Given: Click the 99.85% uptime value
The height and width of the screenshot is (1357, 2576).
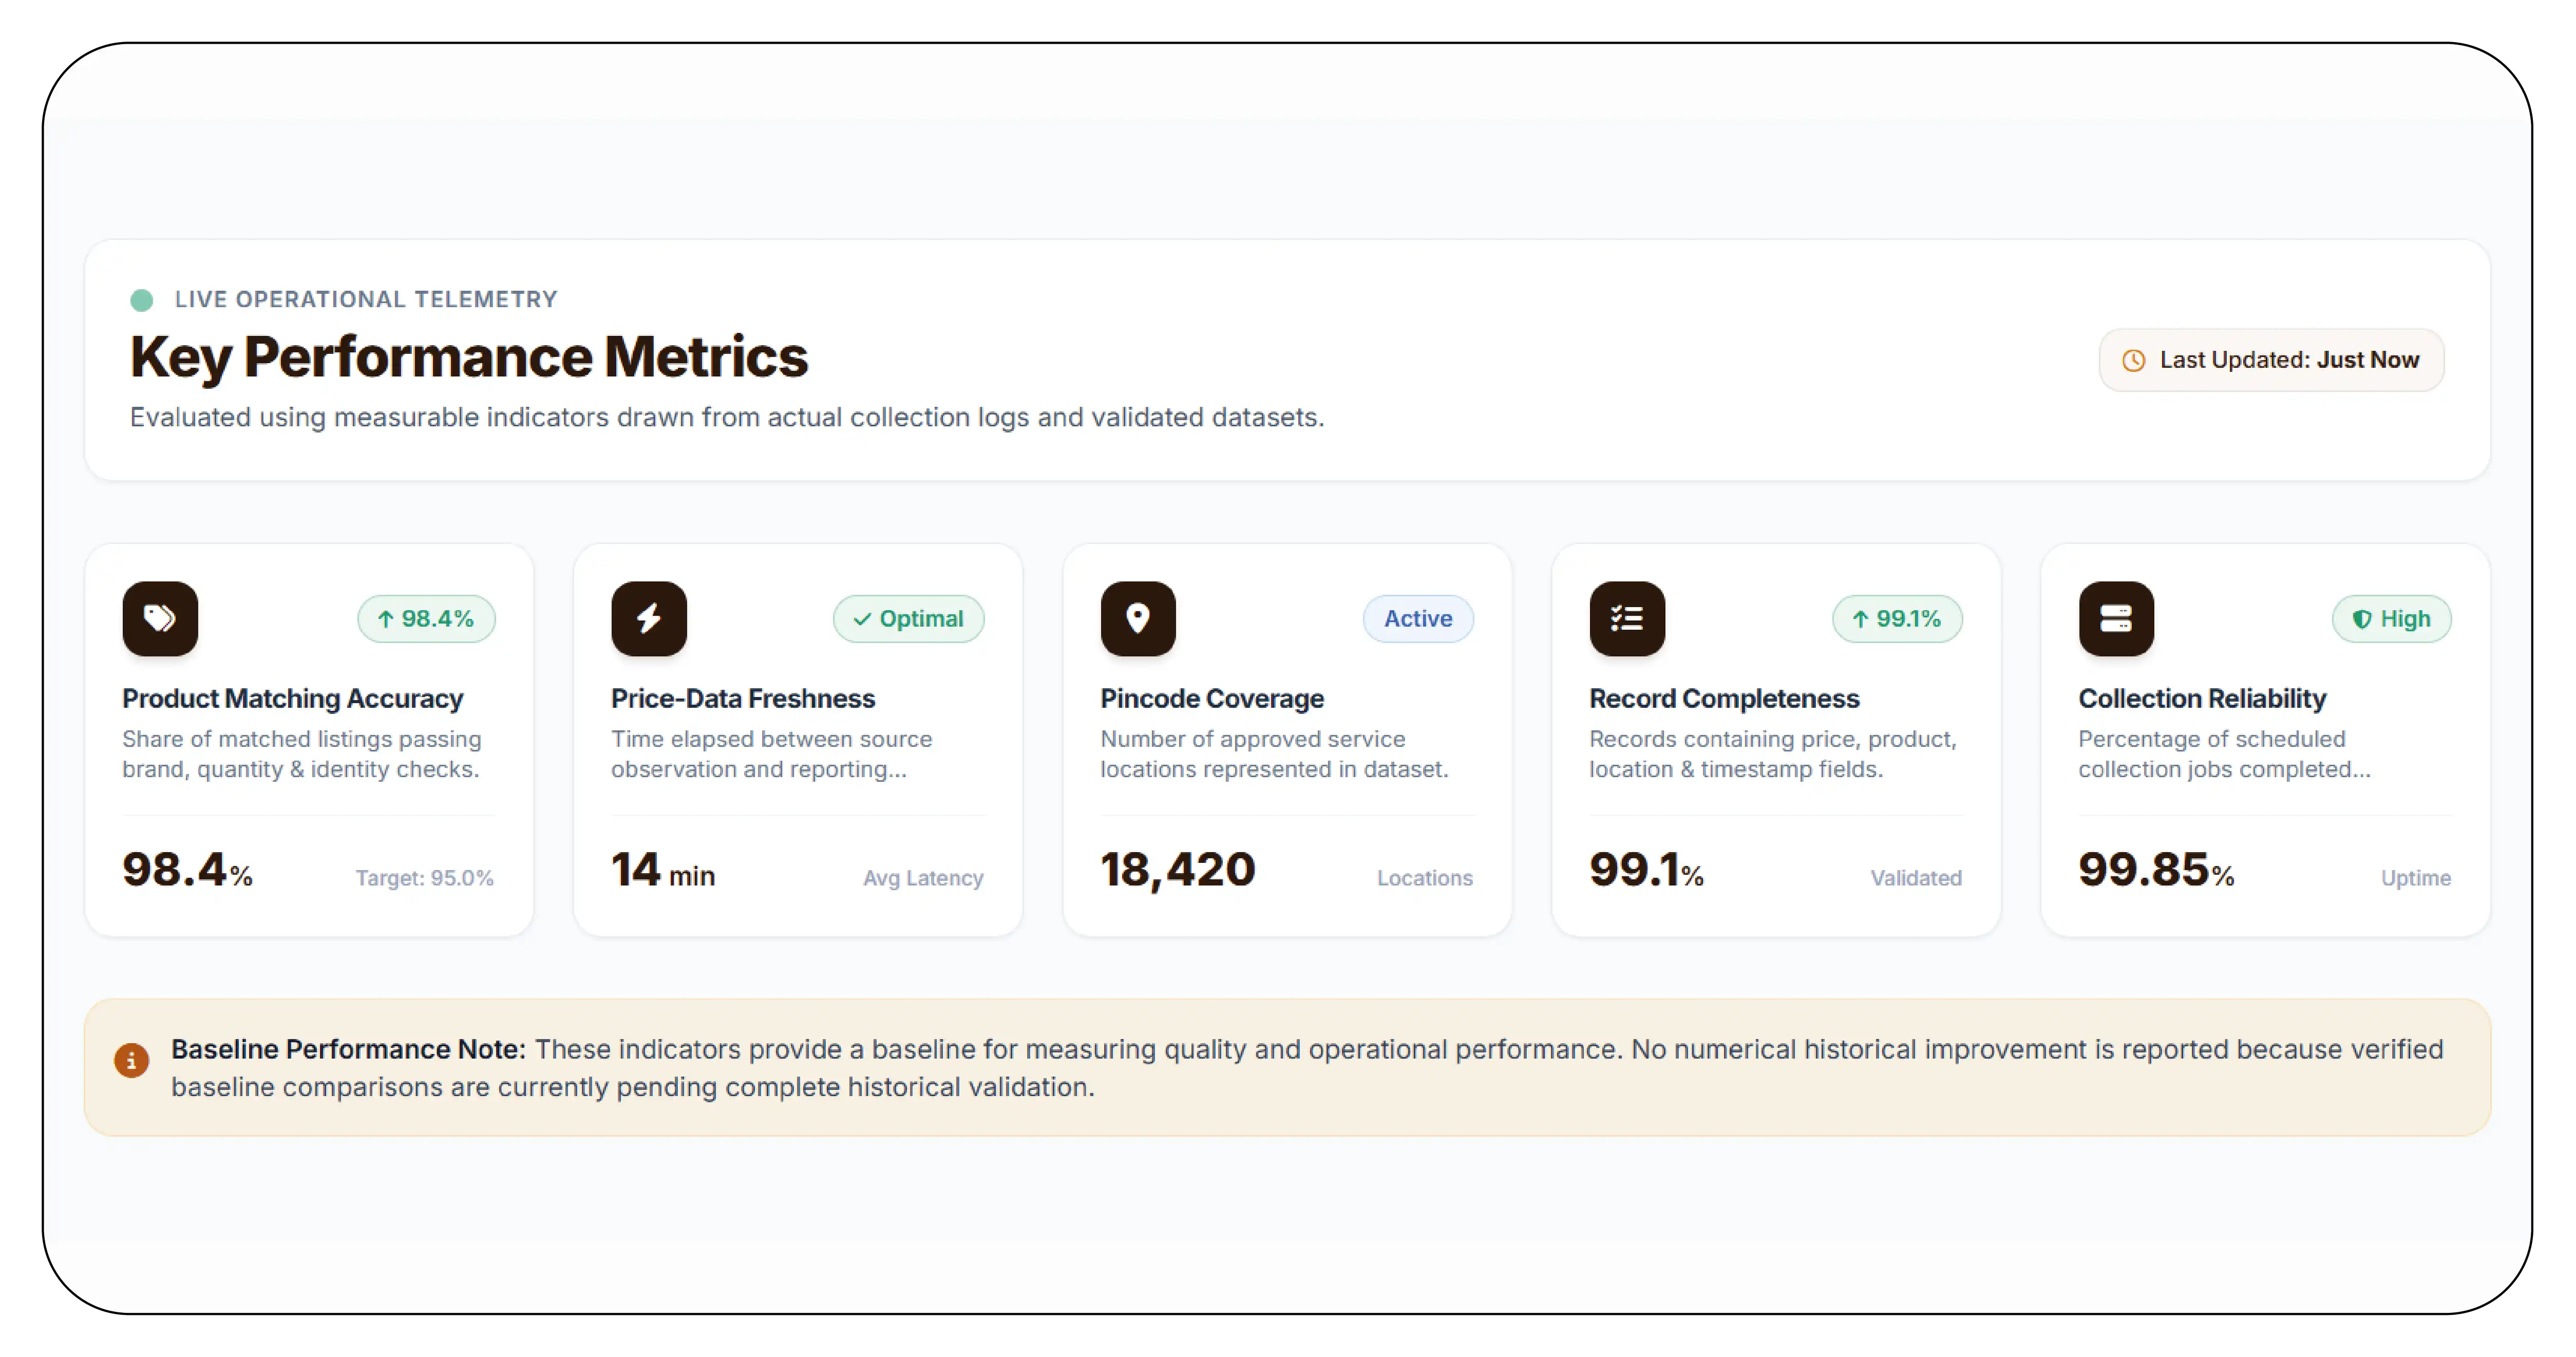Looking at the screenshot, I should (2156, 870).
